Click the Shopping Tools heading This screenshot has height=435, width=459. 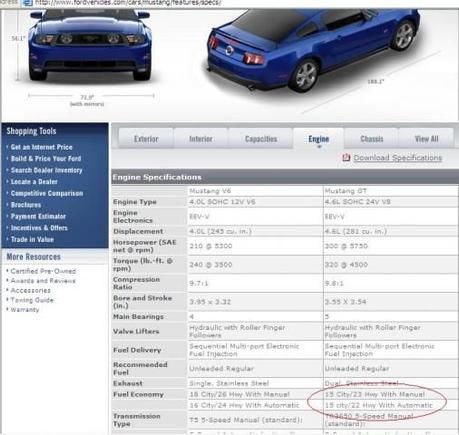(x=31, y=131)
